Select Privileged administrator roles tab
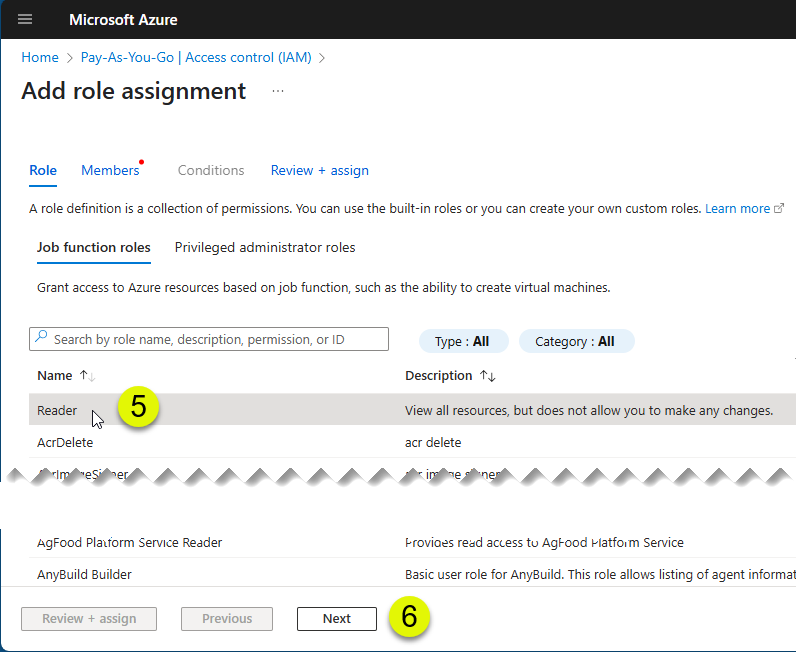Viewport: 796px width, 652px height. point(265,247)
